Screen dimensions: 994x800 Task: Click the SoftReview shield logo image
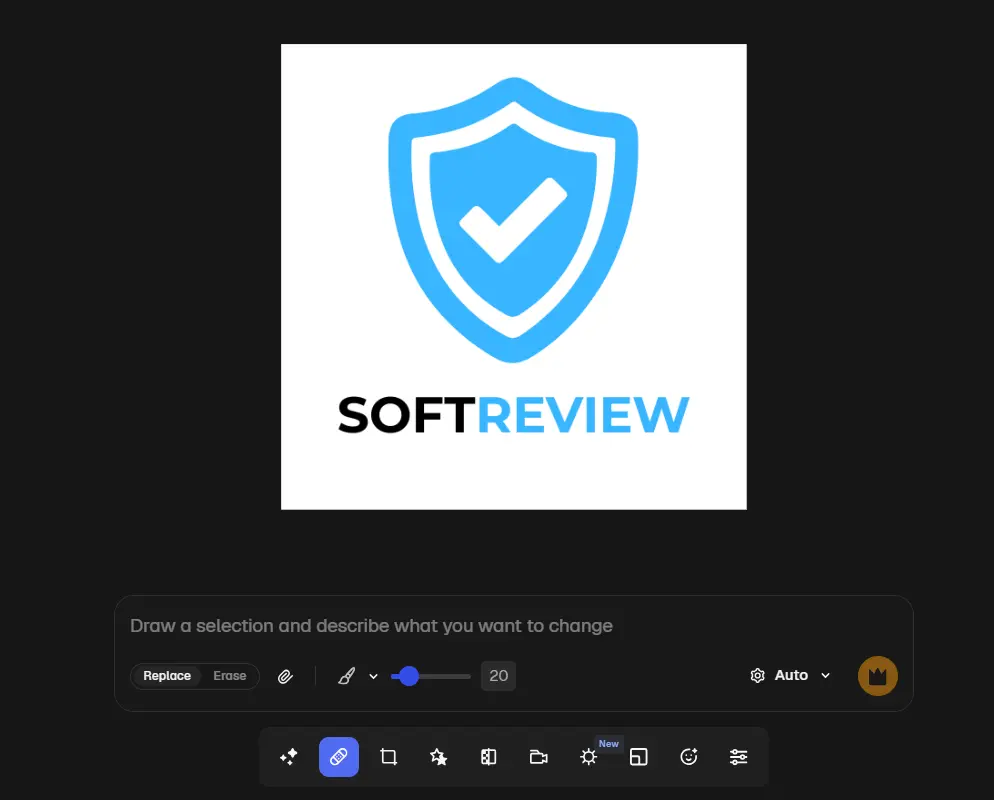click(x=513, y=276)
